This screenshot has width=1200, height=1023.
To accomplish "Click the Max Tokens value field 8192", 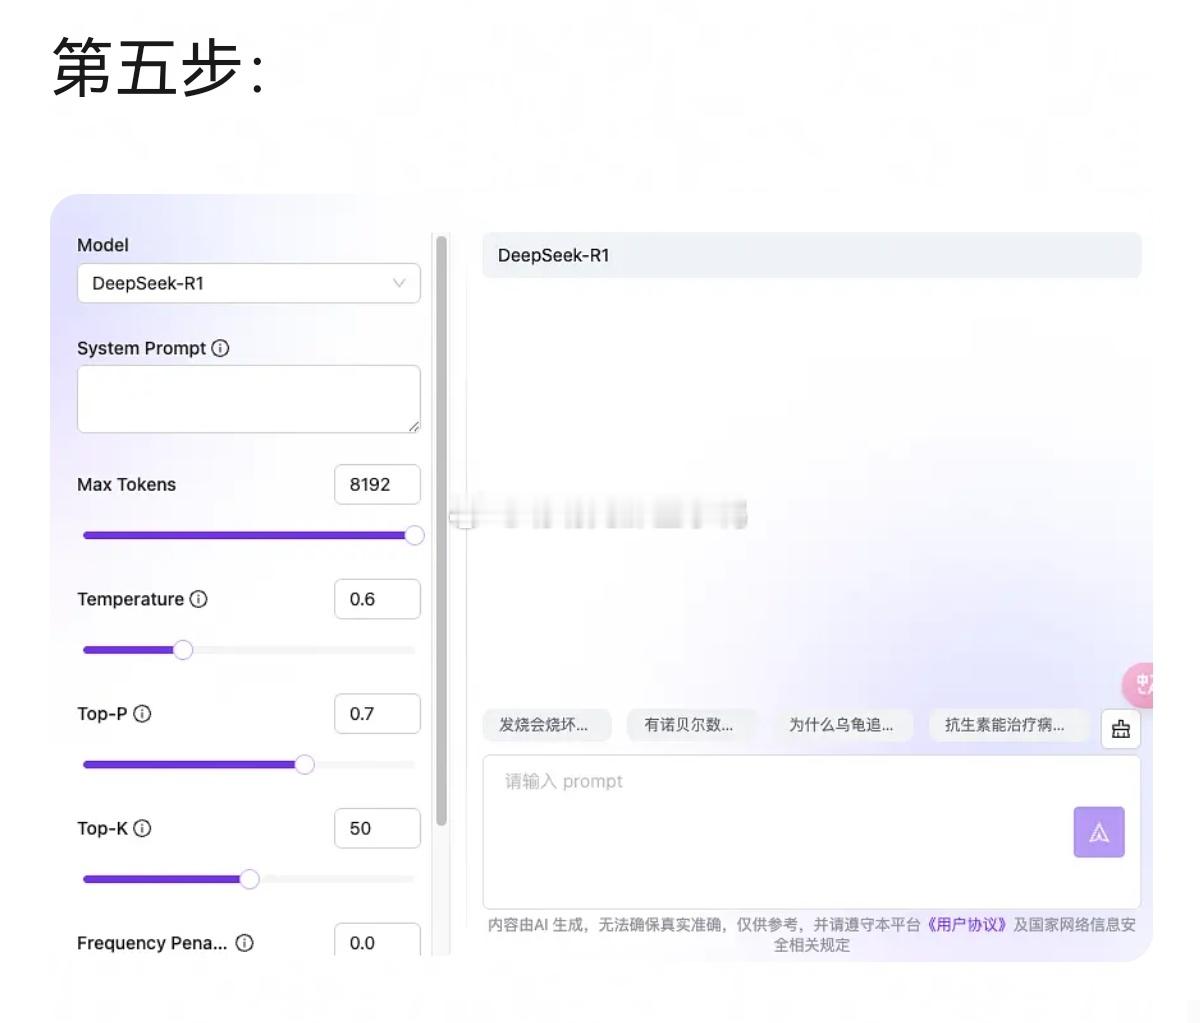I will pyautogui.click(x=377, y=484).
